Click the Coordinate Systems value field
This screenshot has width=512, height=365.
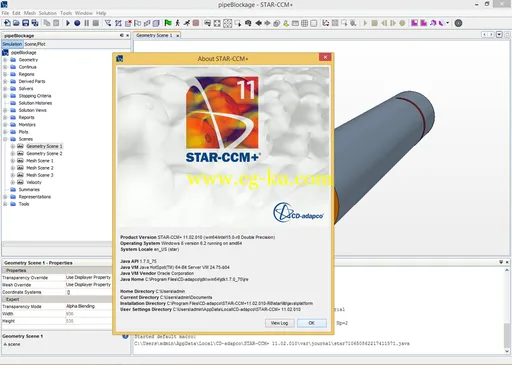[88, 292]
